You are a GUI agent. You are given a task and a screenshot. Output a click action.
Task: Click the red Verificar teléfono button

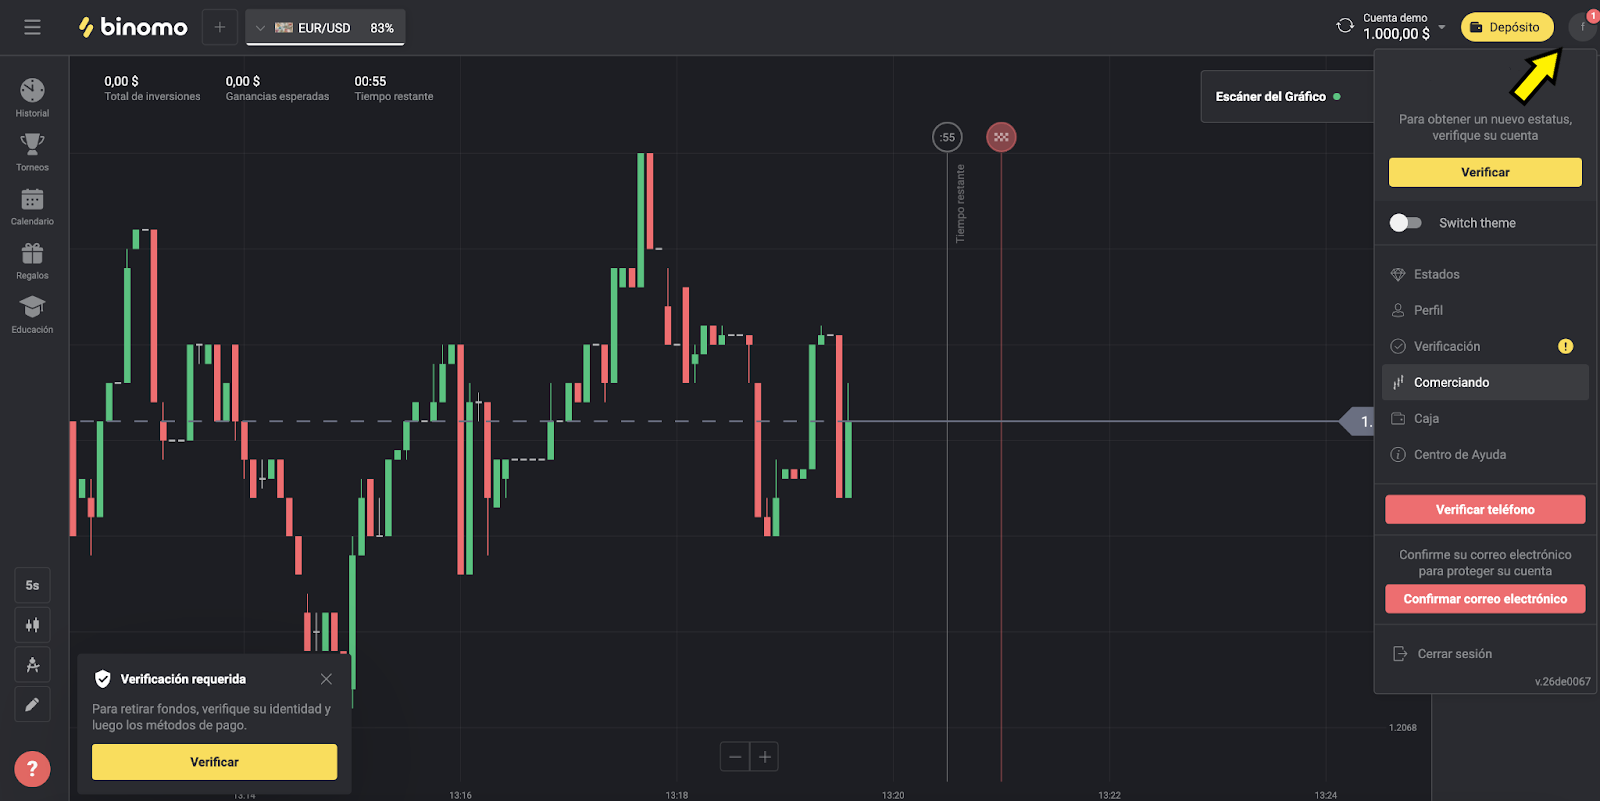click(1485, 510)
